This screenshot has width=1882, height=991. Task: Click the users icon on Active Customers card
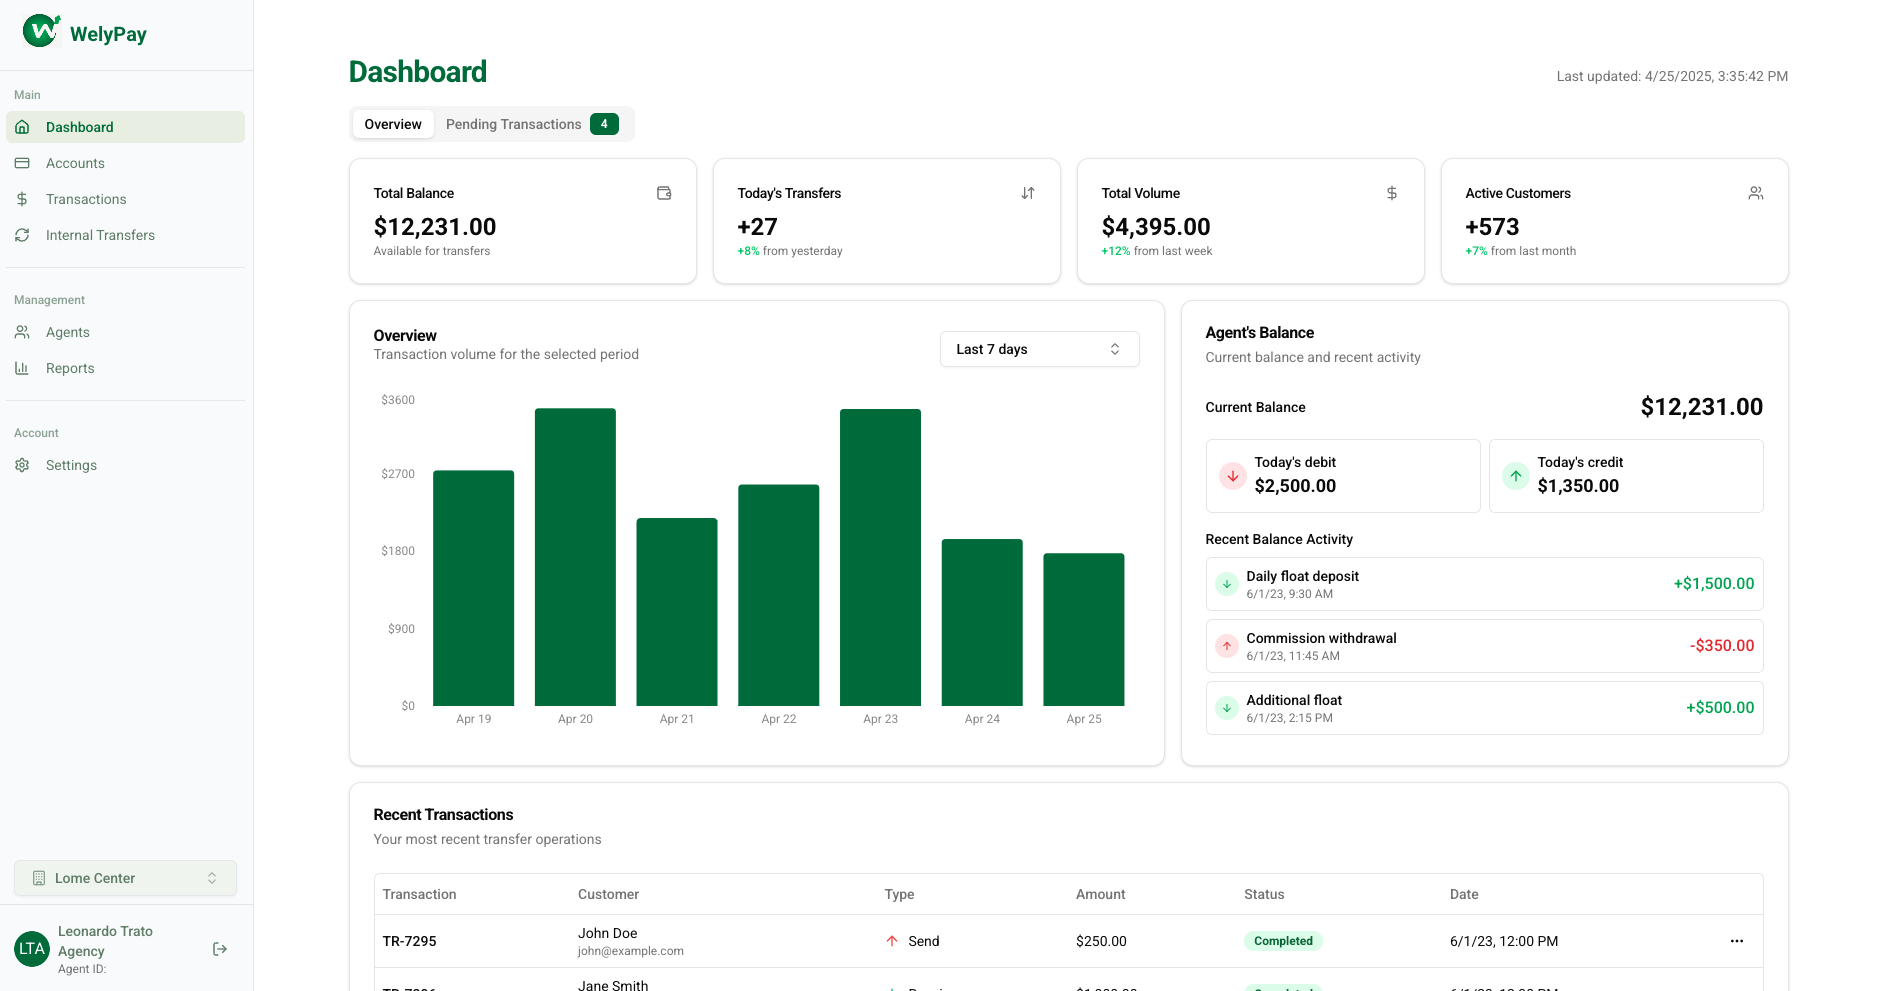point(1756,193)
